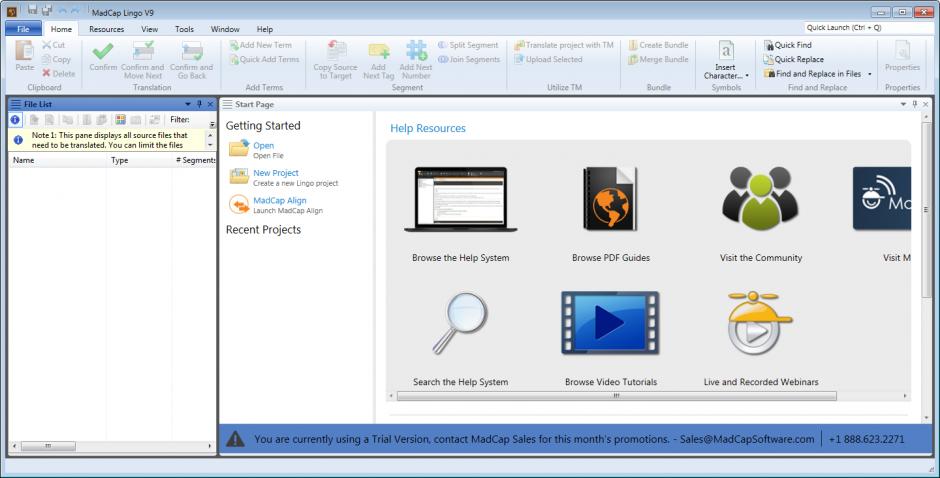Viewport: 940px width, 478px height.
Task: Switch to the Window ribbon tab
Action: click(225, 29)
